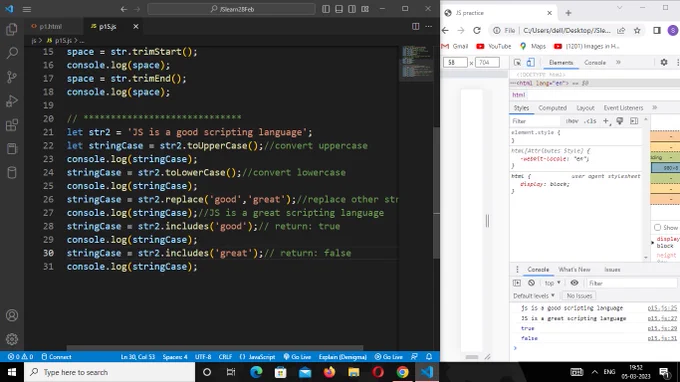
Task: Enable the Show all checkbox in computed pane
Action: [x=657, y=228]
